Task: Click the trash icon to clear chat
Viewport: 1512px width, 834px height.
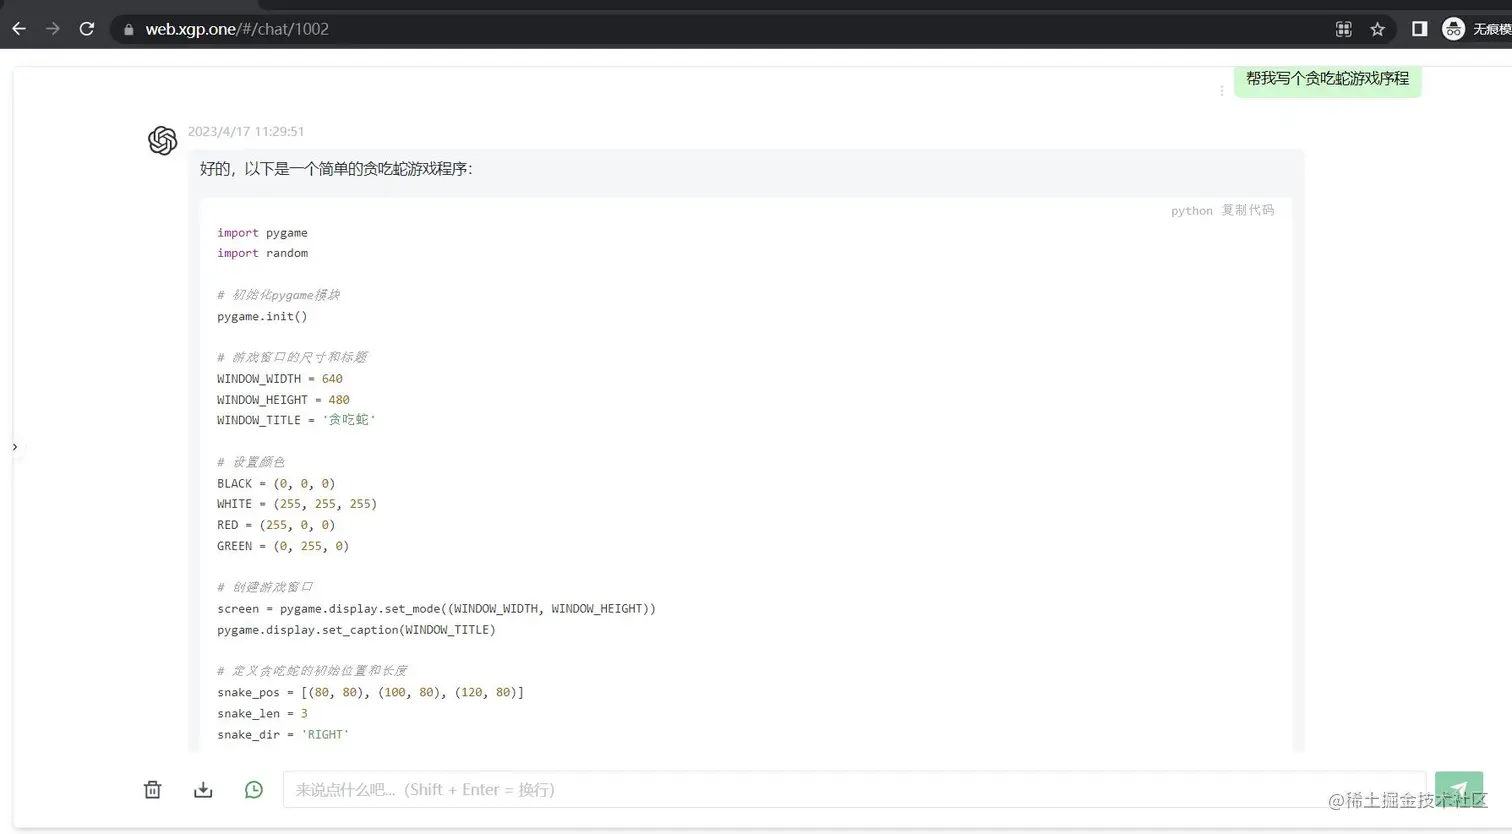Action: (x=152, y=790)
